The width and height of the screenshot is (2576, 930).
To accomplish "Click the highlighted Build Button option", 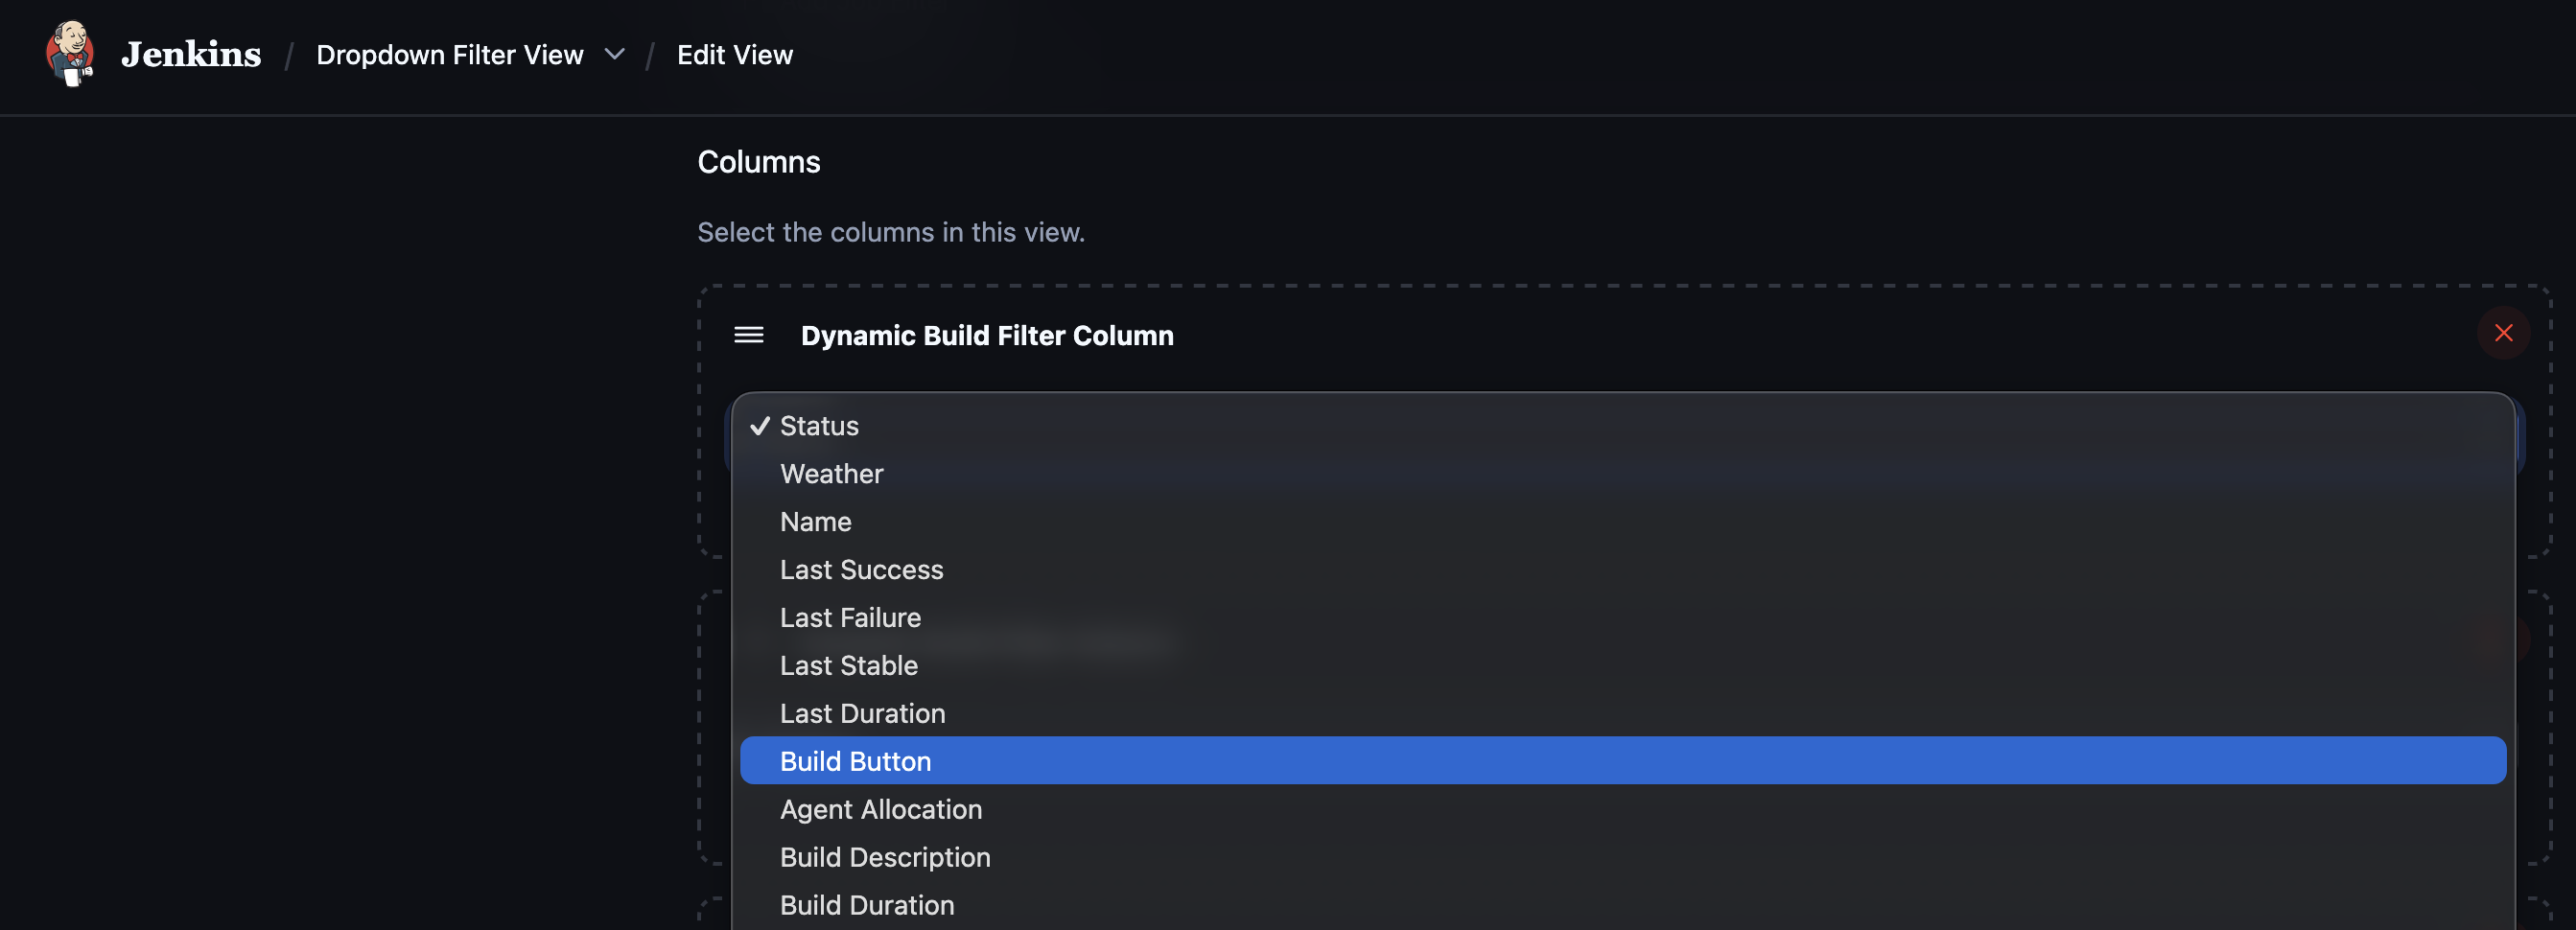I will click(x=855, y=760).
